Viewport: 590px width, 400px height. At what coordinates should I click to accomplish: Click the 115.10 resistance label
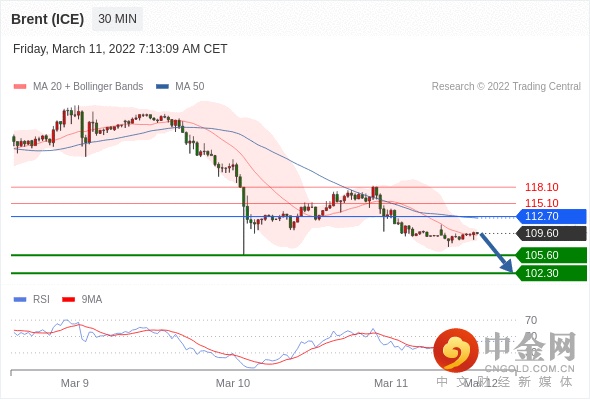tap(542, 203)
